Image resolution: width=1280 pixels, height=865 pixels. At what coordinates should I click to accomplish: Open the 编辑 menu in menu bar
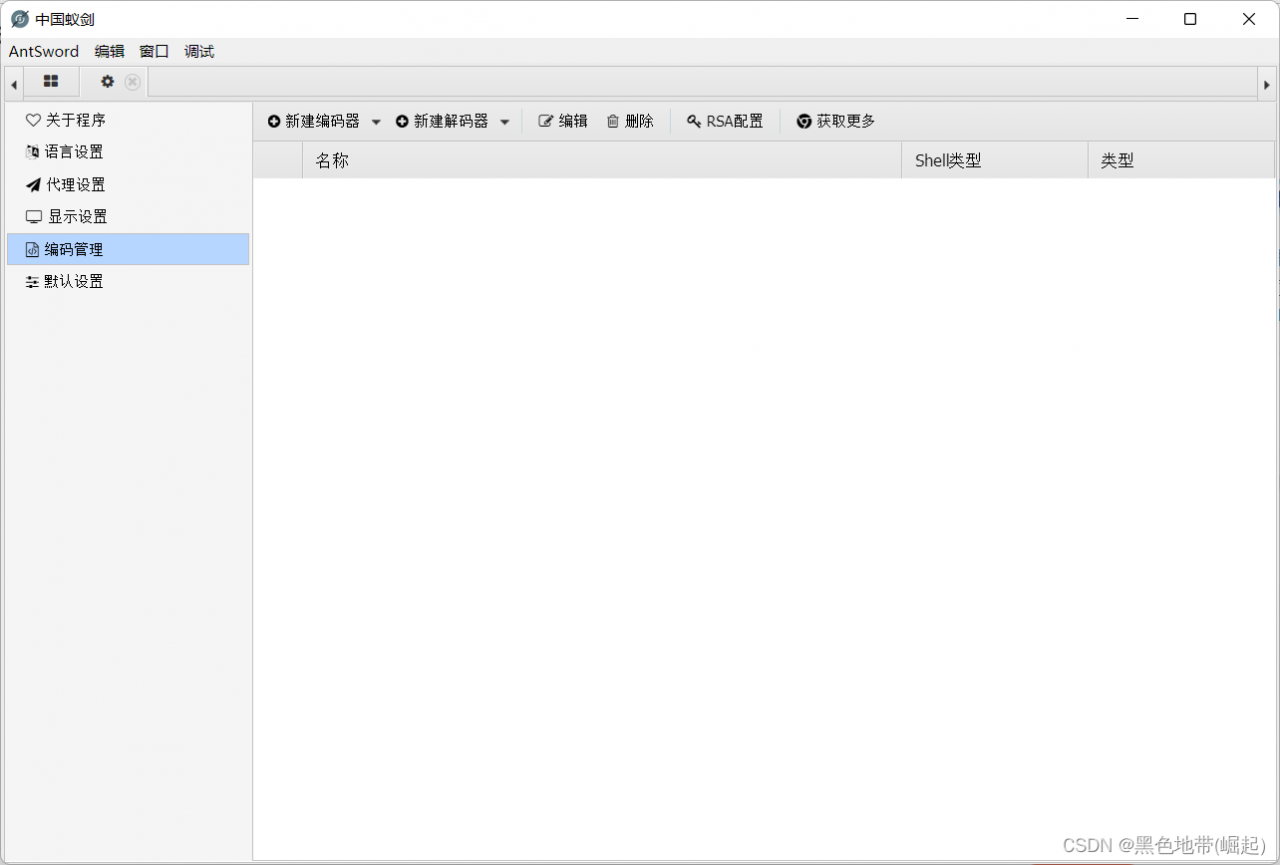pos(110,51)
